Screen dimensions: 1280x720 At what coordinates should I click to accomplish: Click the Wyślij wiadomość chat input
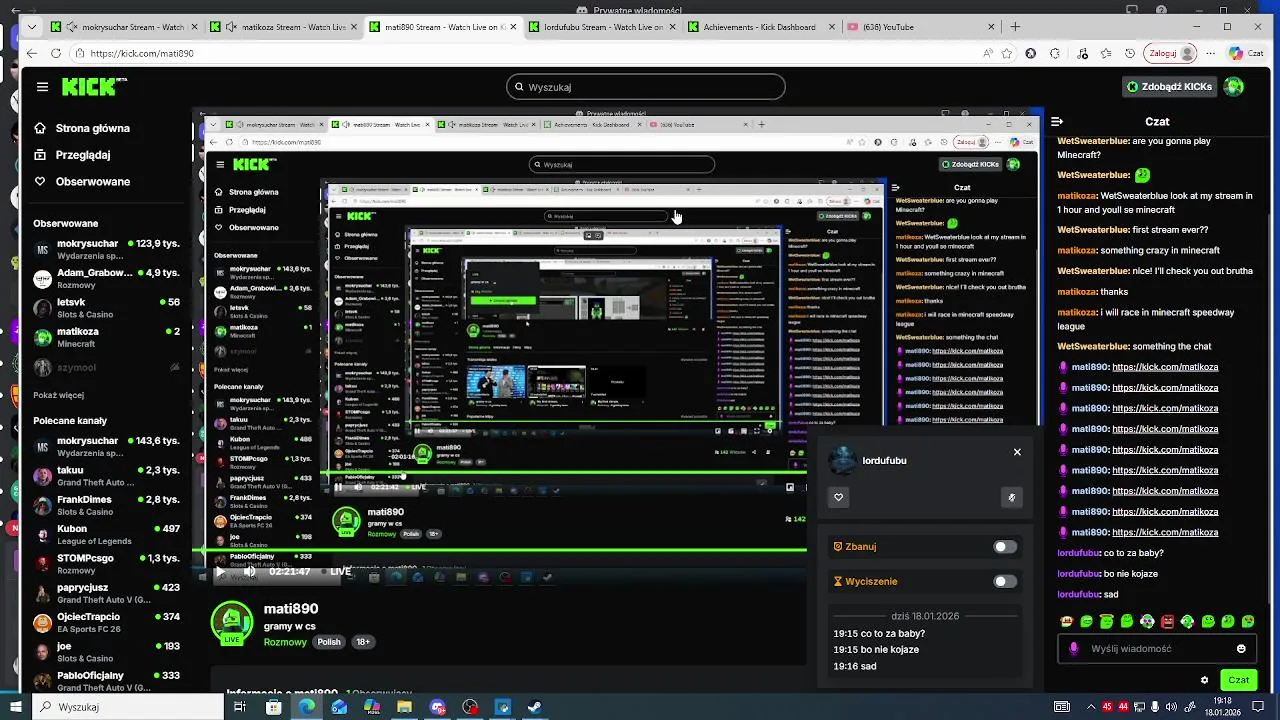pyautogui.click(x=1156, y=648)
